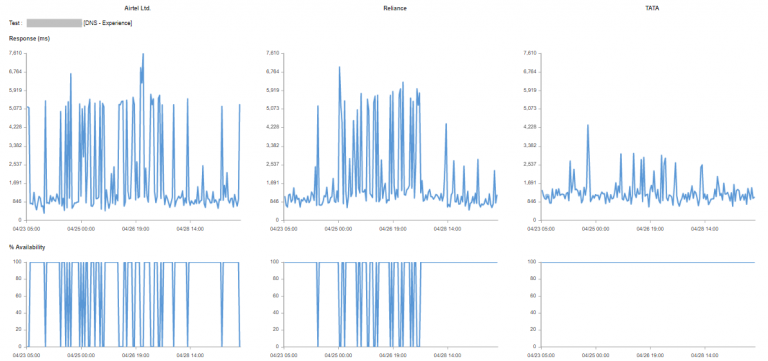Click 80 on Reliance availability y-axis

coord(276,279)
